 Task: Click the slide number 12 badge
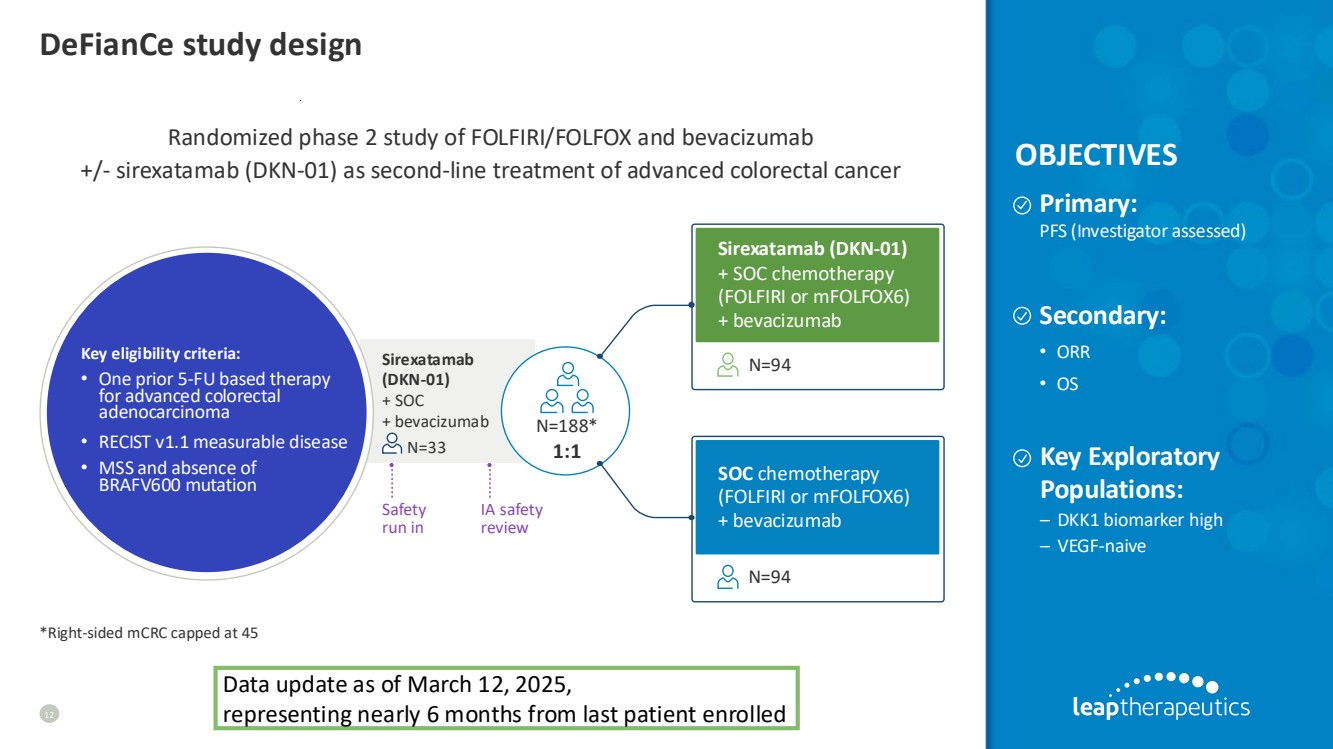47,713
